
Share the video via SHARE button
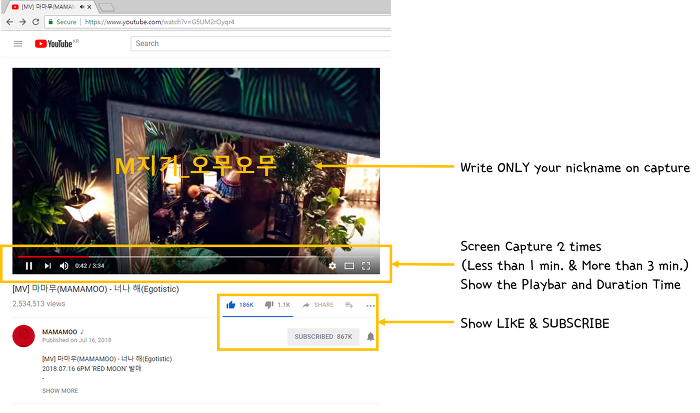318,305
